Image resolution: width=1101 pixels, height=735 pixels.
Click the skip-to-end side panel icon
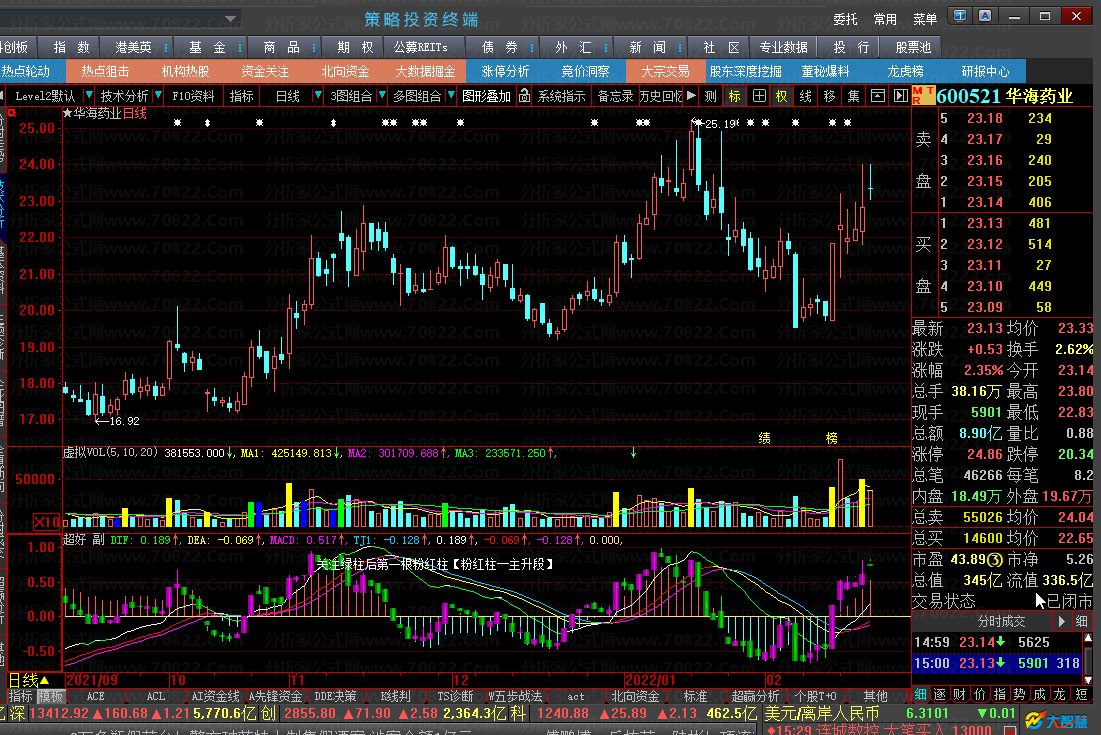pyautogui.click(x=901, y=96)
